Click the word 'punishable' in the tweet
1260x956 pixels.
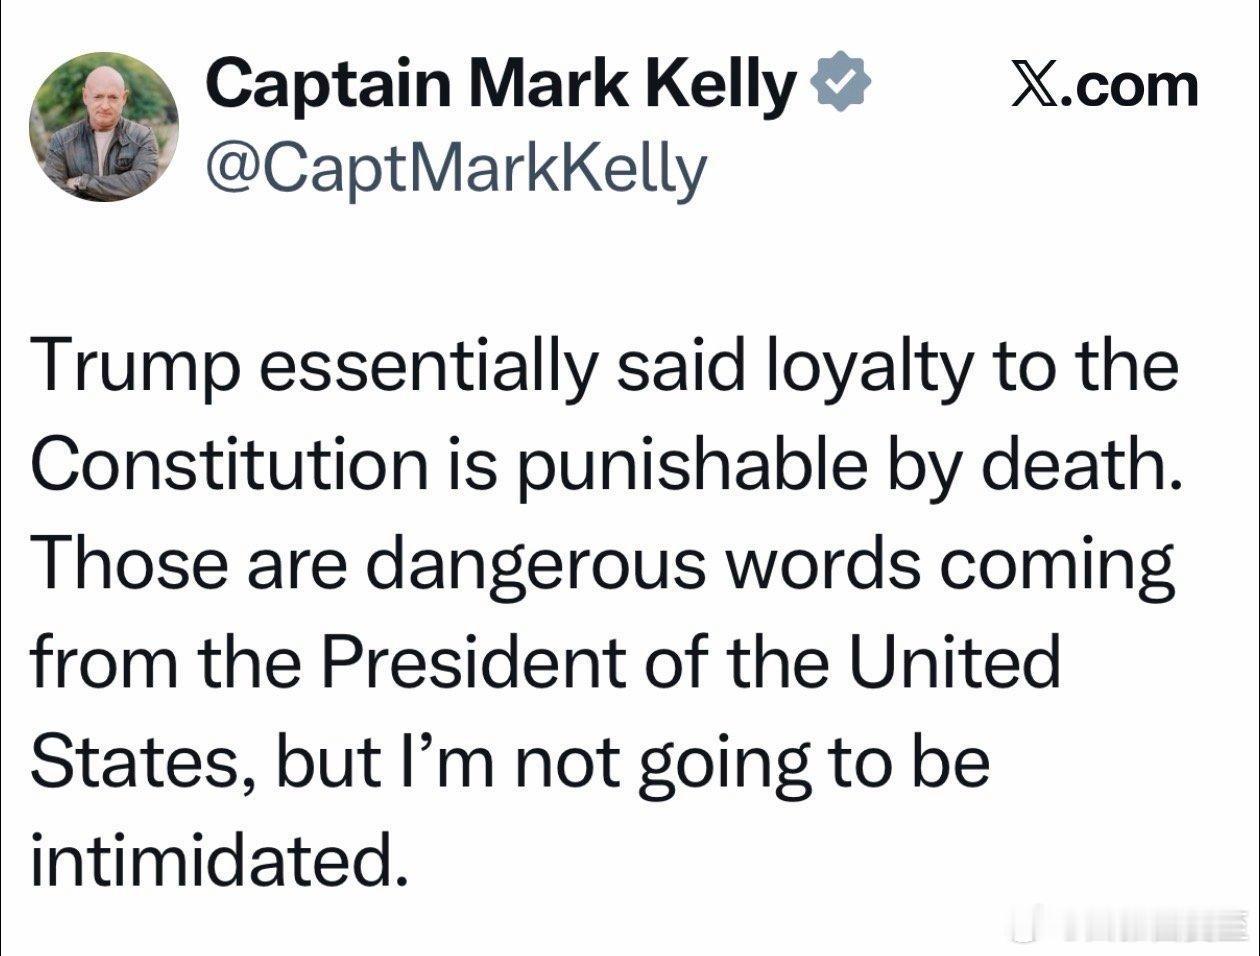(x=691, y=465)
